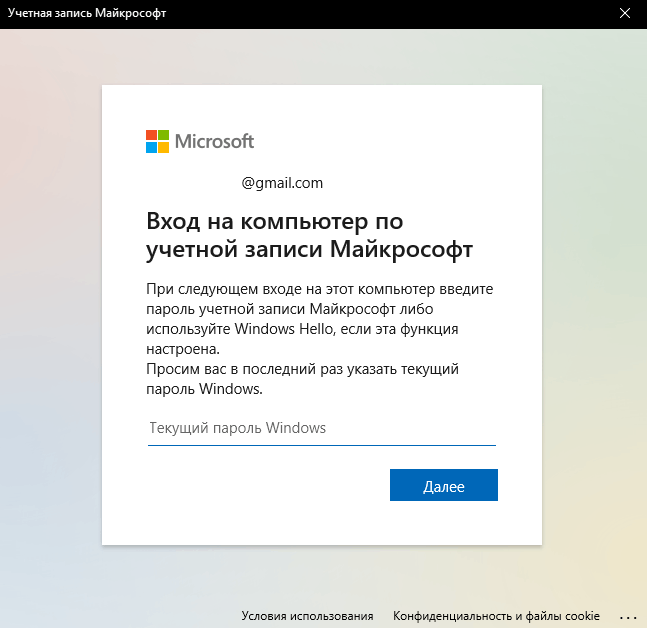Click the red square of Microsoft logo
Screen dimensions: 647x628
[151, 135]
